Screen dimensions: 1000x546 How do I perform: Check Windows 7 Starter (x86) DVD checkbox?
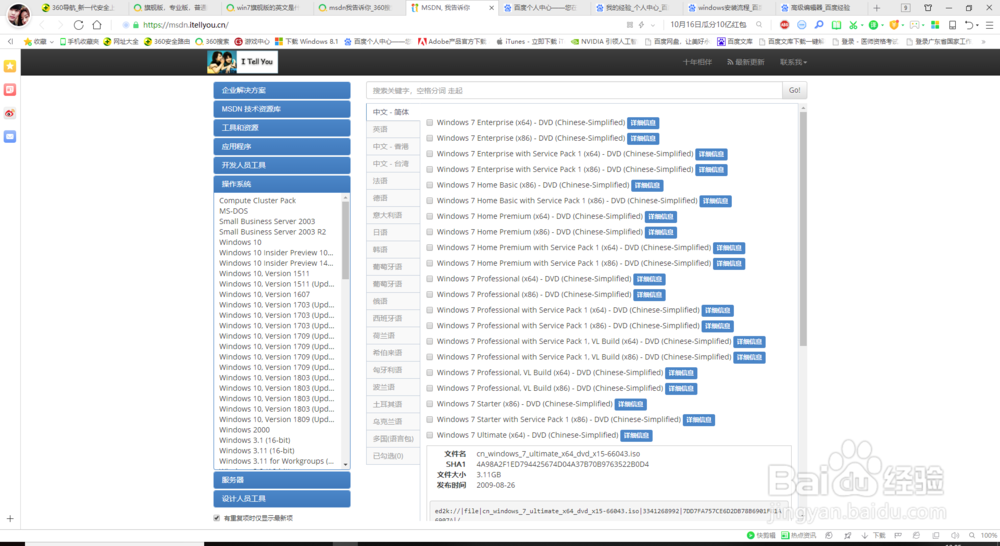coord(430,404)
